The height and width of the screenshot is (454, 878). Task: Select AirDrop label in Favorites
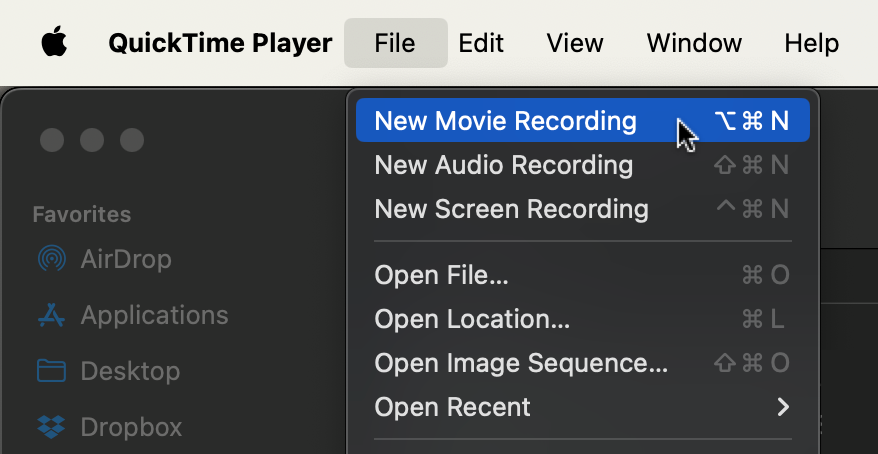point(126,259)
